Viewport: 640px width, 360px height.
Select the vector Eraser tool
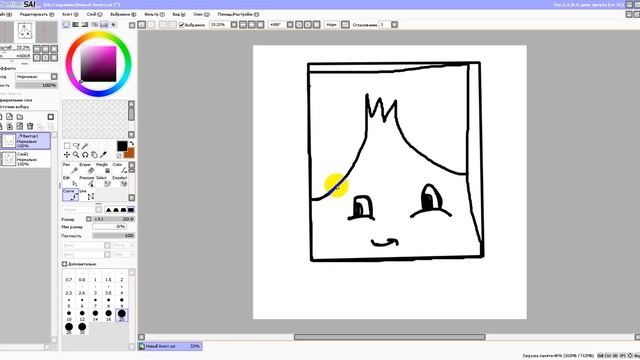pos(87,168)
